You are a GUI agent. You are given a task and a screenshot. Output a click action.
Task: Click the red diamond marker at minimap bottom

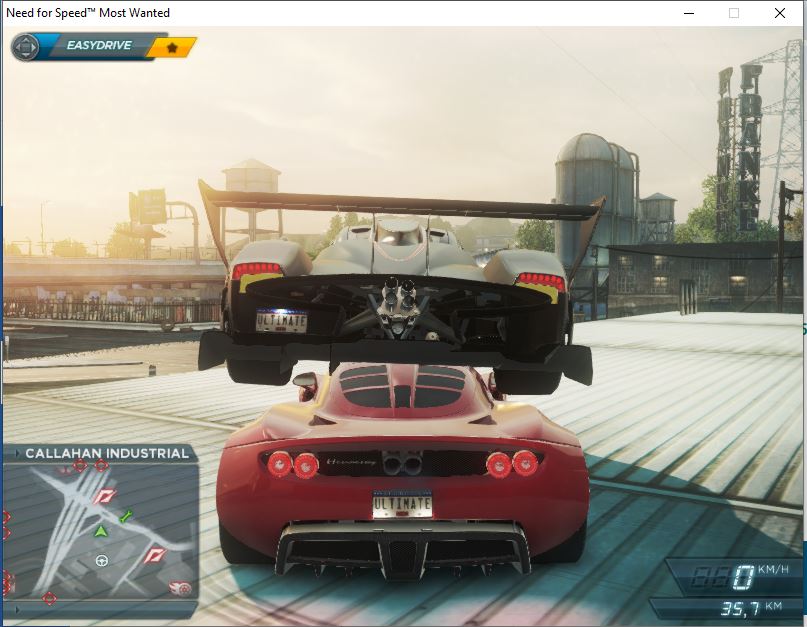(x=49, y=598)
